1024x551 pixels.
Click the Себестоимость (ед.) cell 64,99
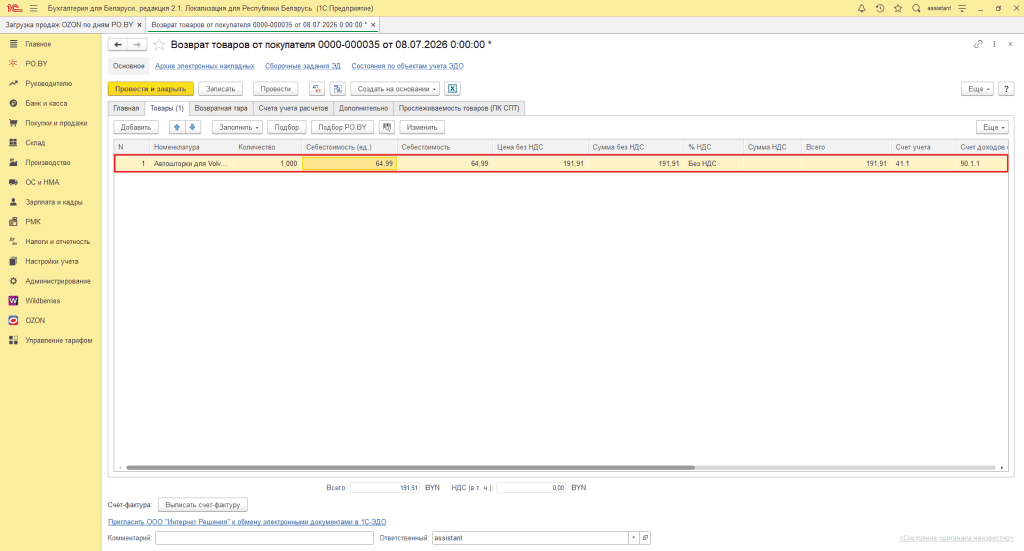[x=349, y=163]
